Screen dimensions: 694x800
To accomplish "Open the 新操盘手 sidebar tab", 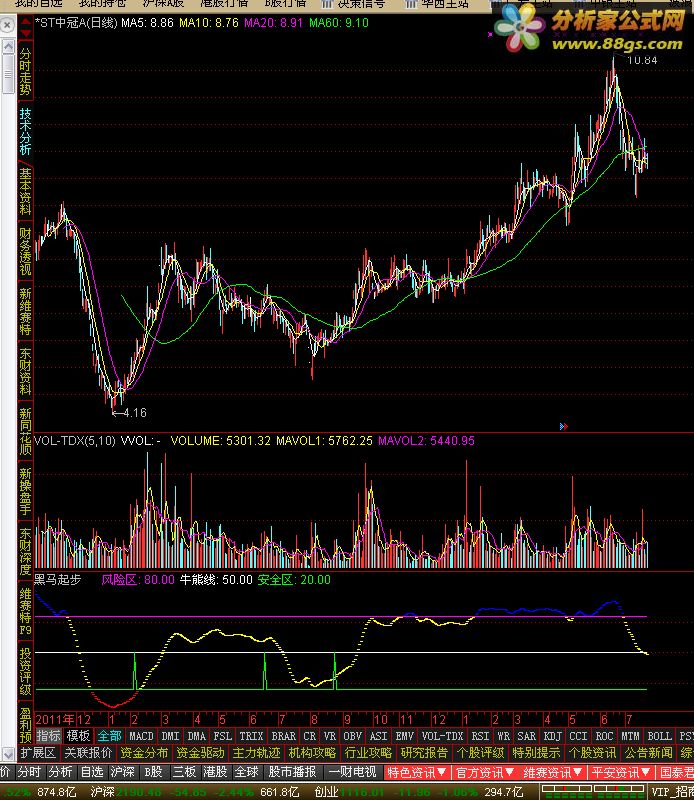I will [x=25, y=491].
